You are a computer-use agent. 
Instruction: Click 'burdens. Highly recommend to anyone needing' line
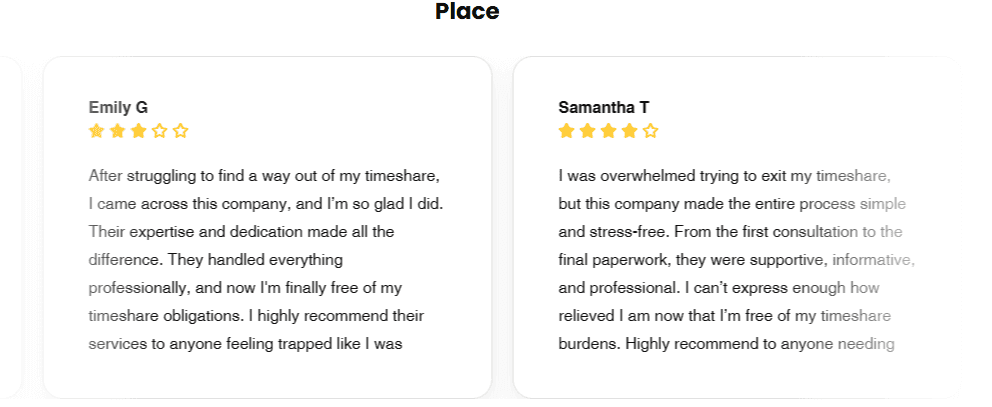(x=726, y=344)
